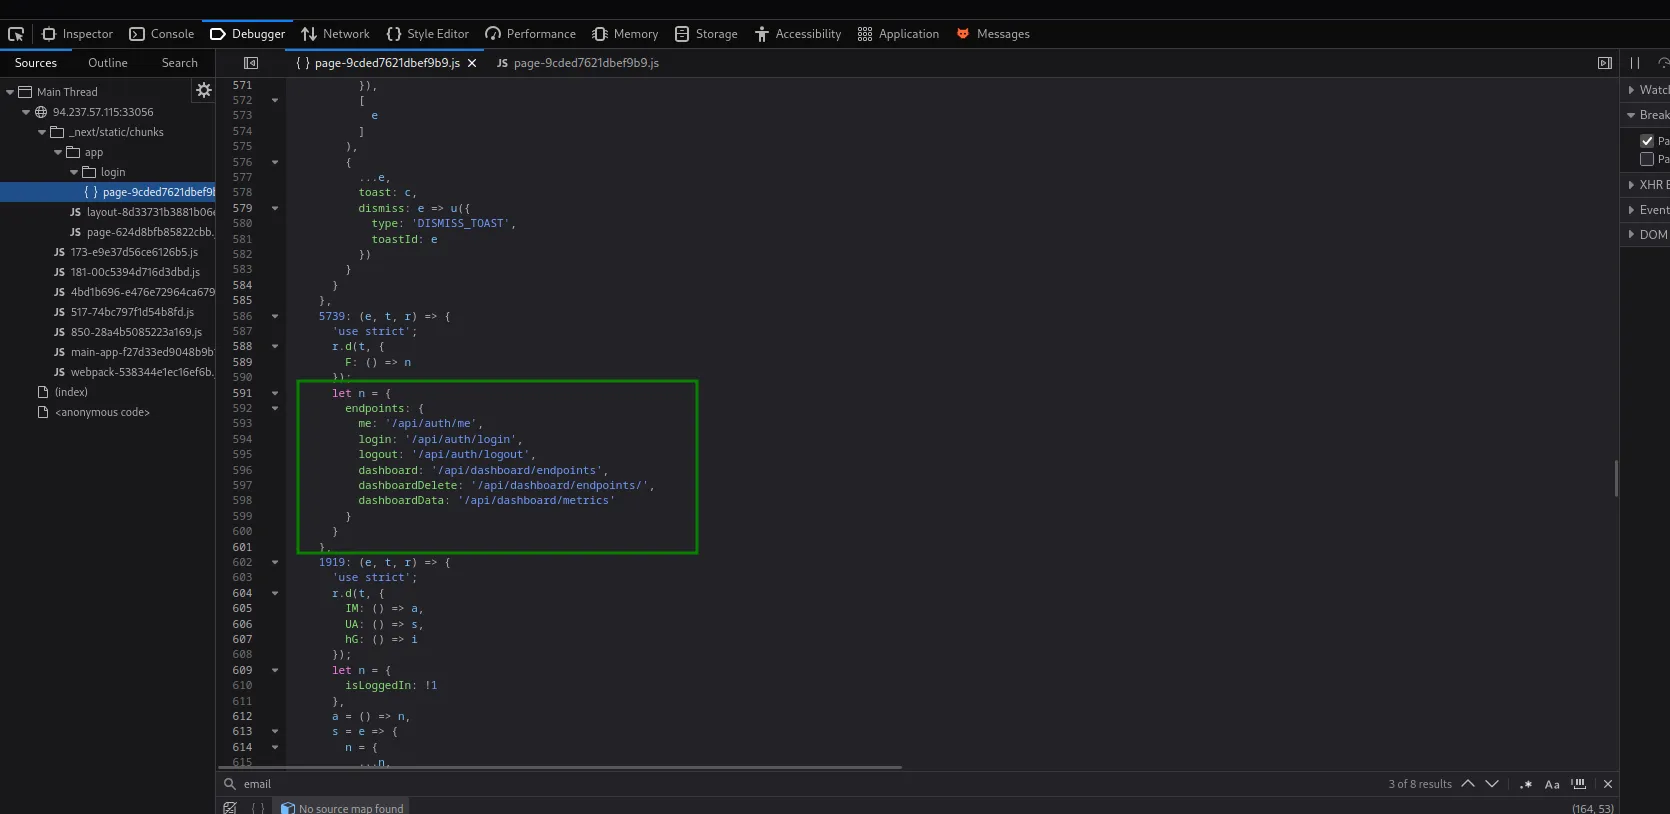
Task: Switch to the Search sidebar tab
Action: tap(180, 63)
